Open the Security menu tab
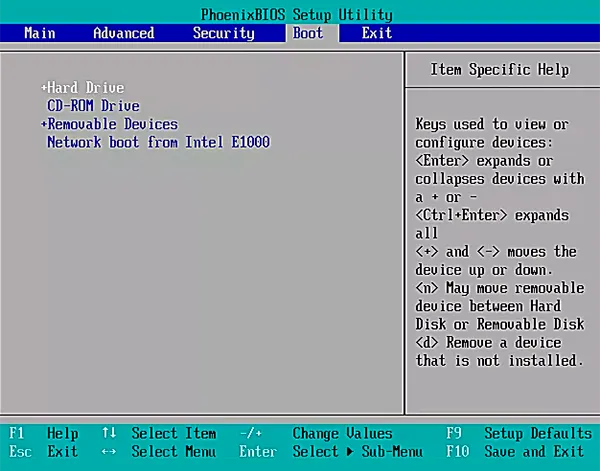Image resolution: width=600 pixels, height=471 pixels. click(223, 33)
